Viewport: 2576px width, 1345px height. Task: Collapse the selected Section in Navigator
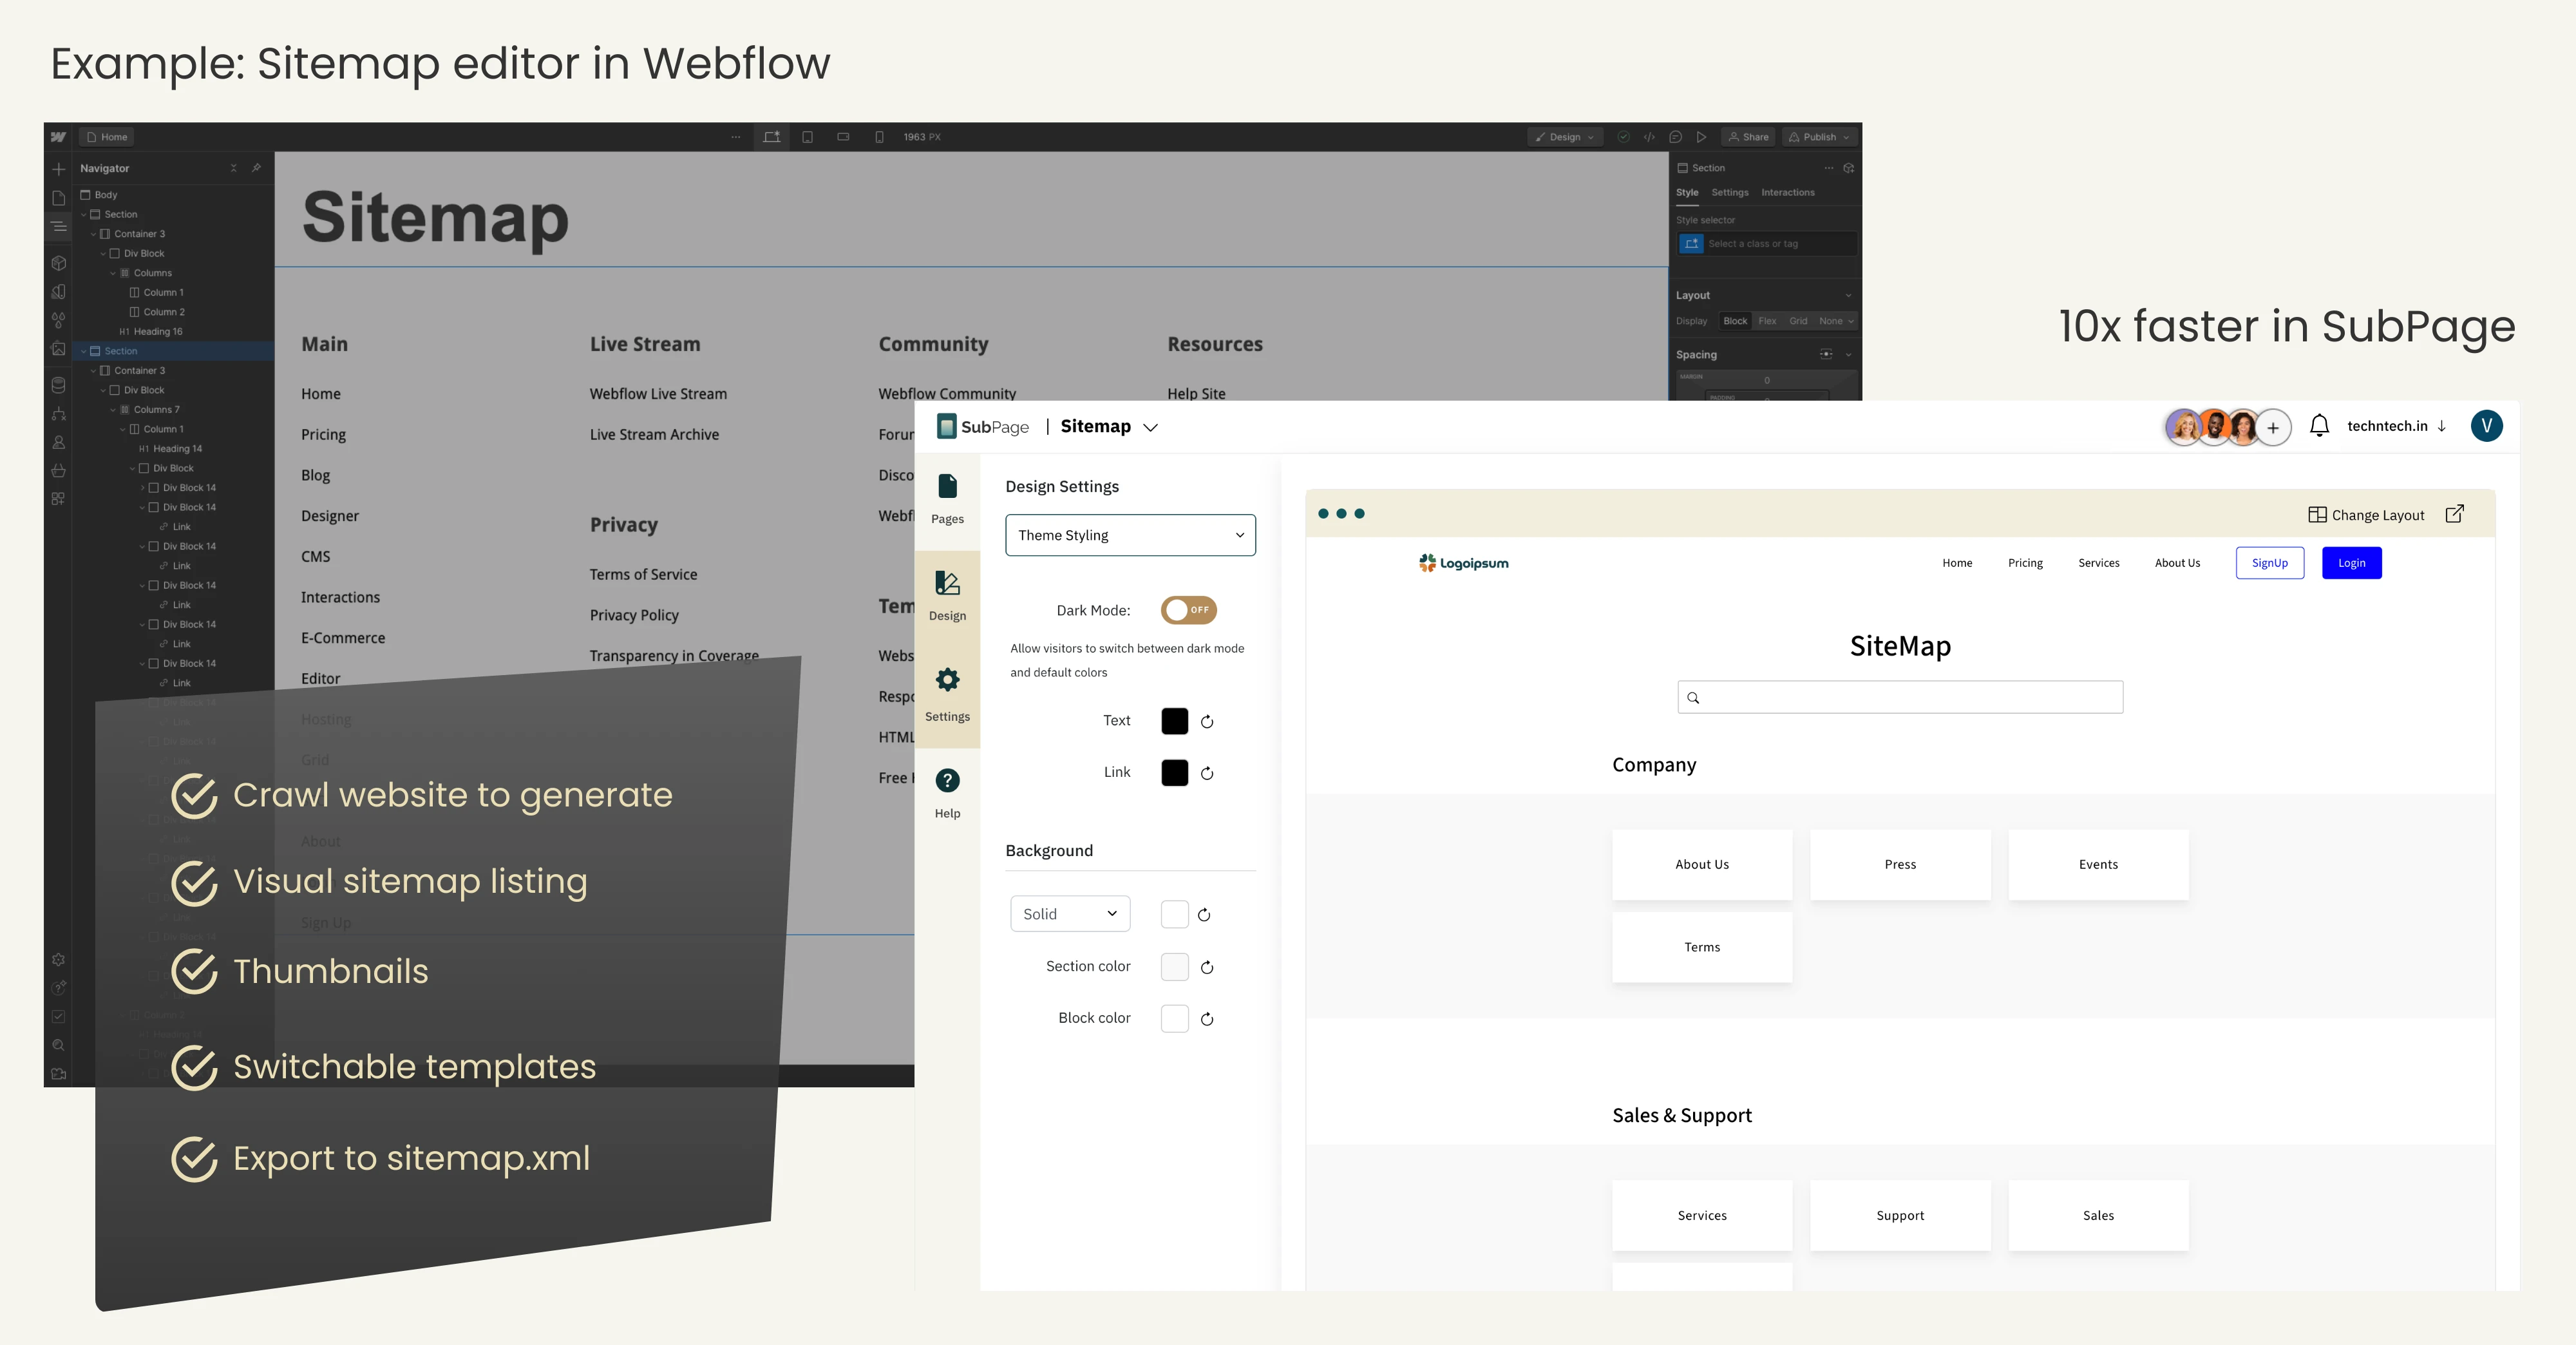(84, 351)
